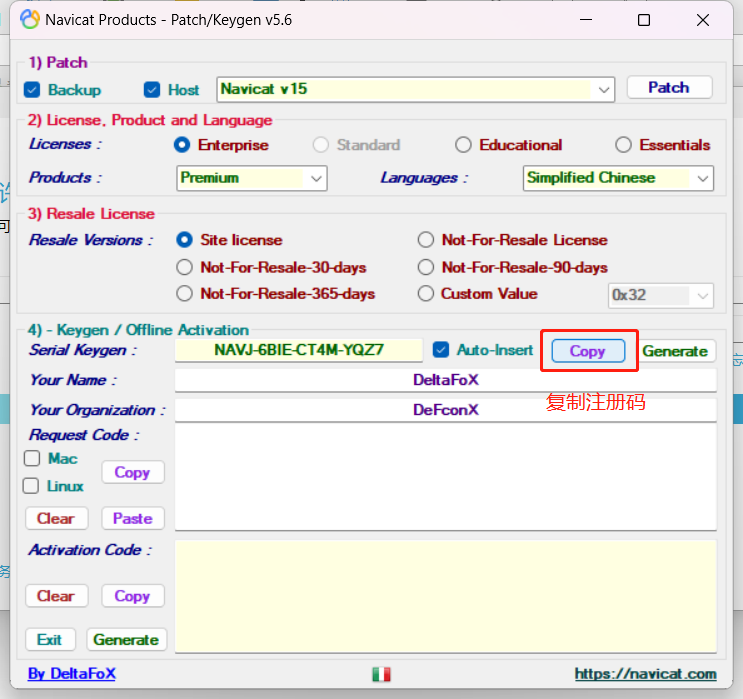
Task: Choose the Not-For-Resale-30-days option
Action: point(184,267)
